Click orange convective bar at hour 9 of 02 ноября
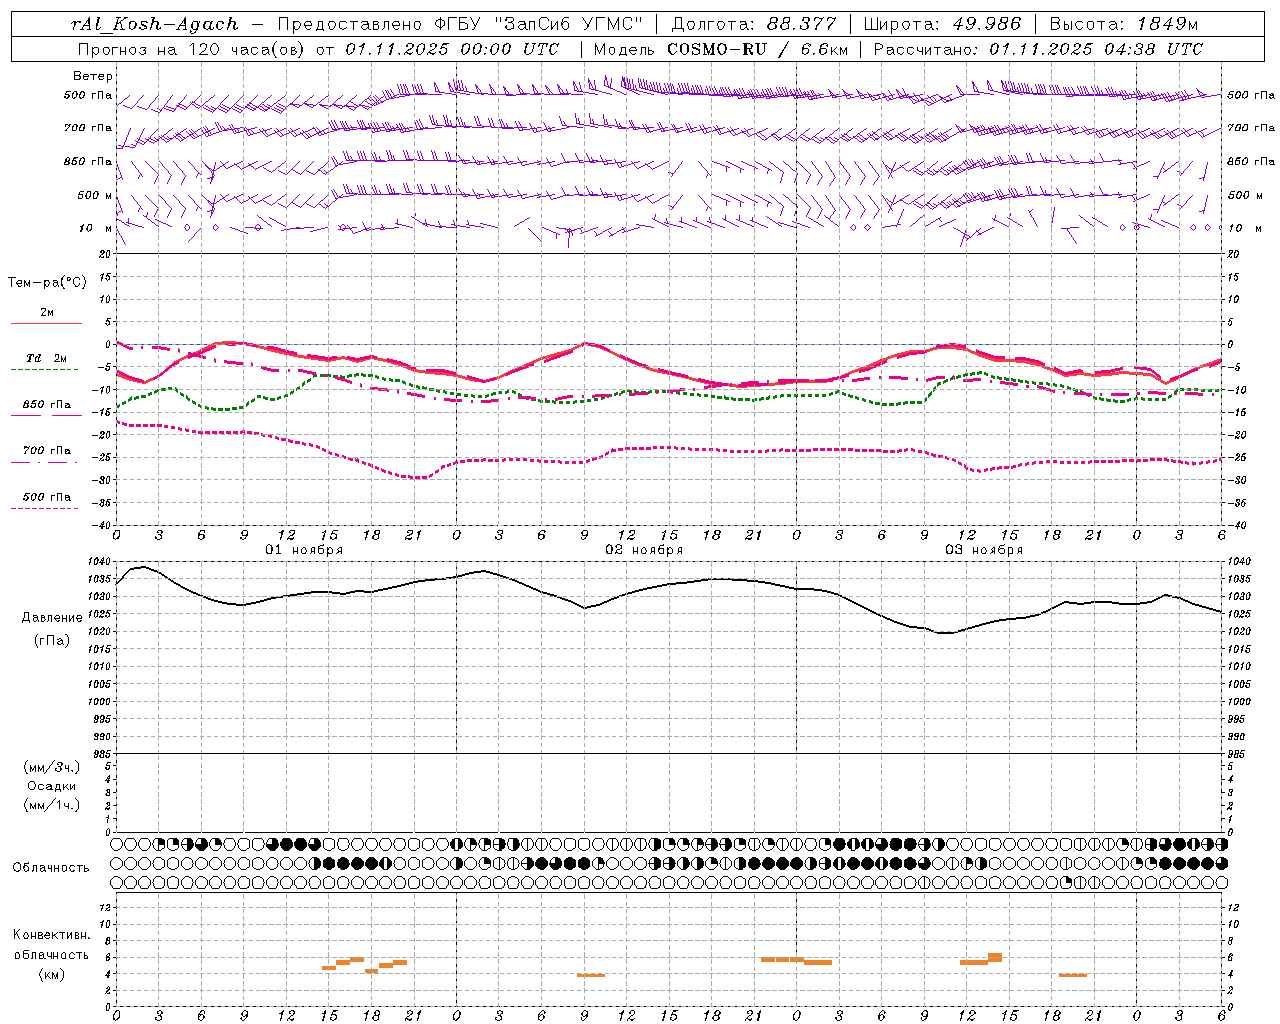 (x=591, y=975)
